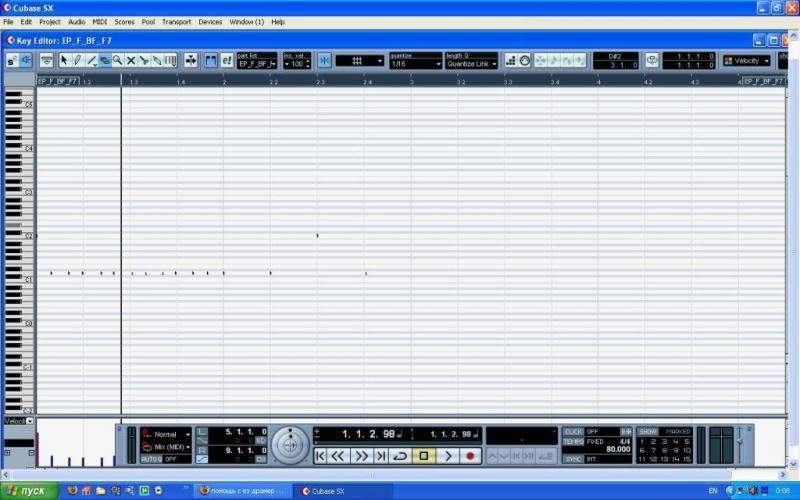Click the SYNC button on transport

pyautogui.click(x=573, y=459)
